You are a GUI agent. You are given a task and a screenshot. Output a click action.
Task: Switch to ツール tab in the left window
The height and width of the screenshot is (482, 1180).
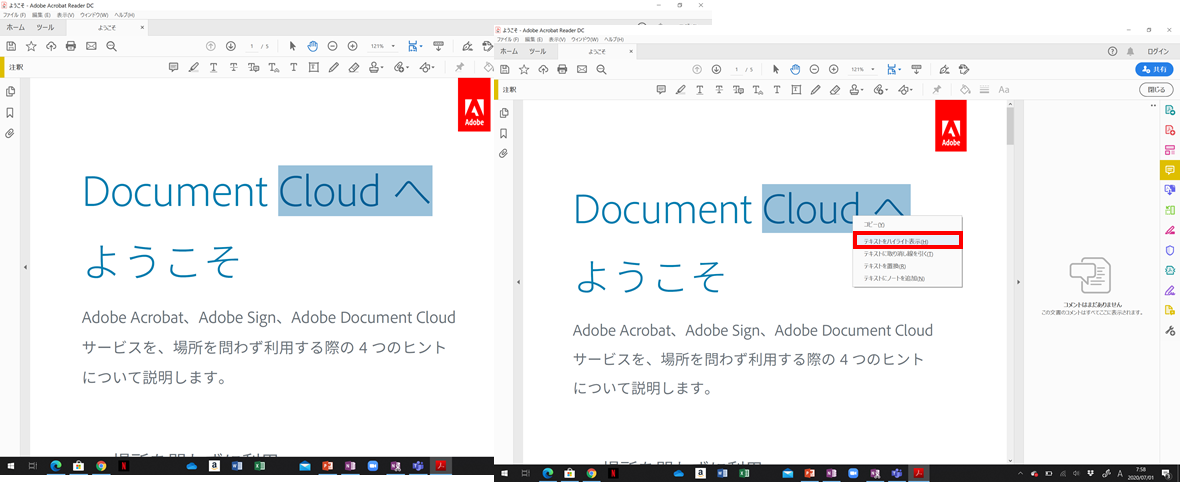coord(45,27)
